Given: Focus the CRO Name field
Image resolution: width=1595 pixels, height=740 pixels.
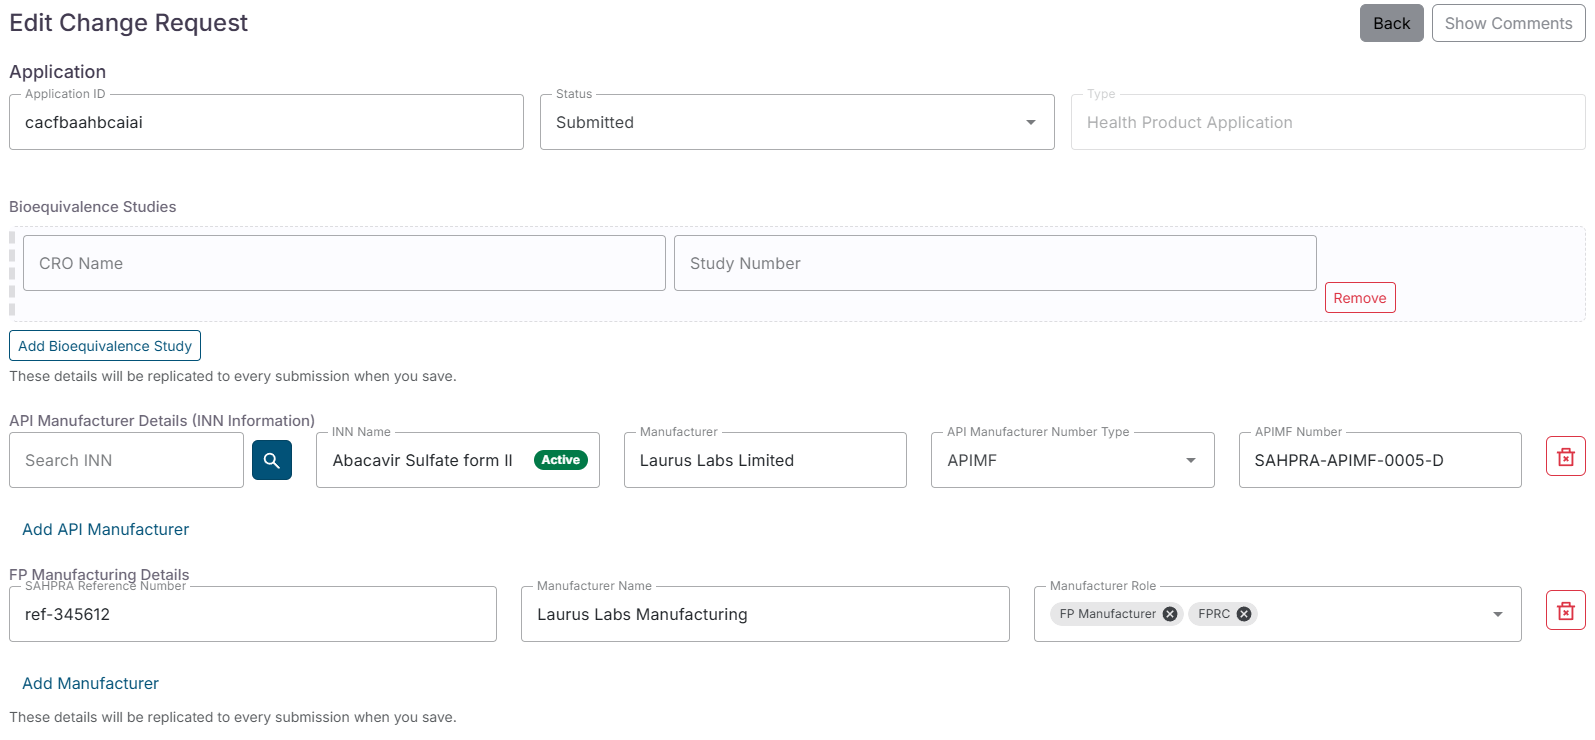Looking at the screenshot, I should click(344, 264).
